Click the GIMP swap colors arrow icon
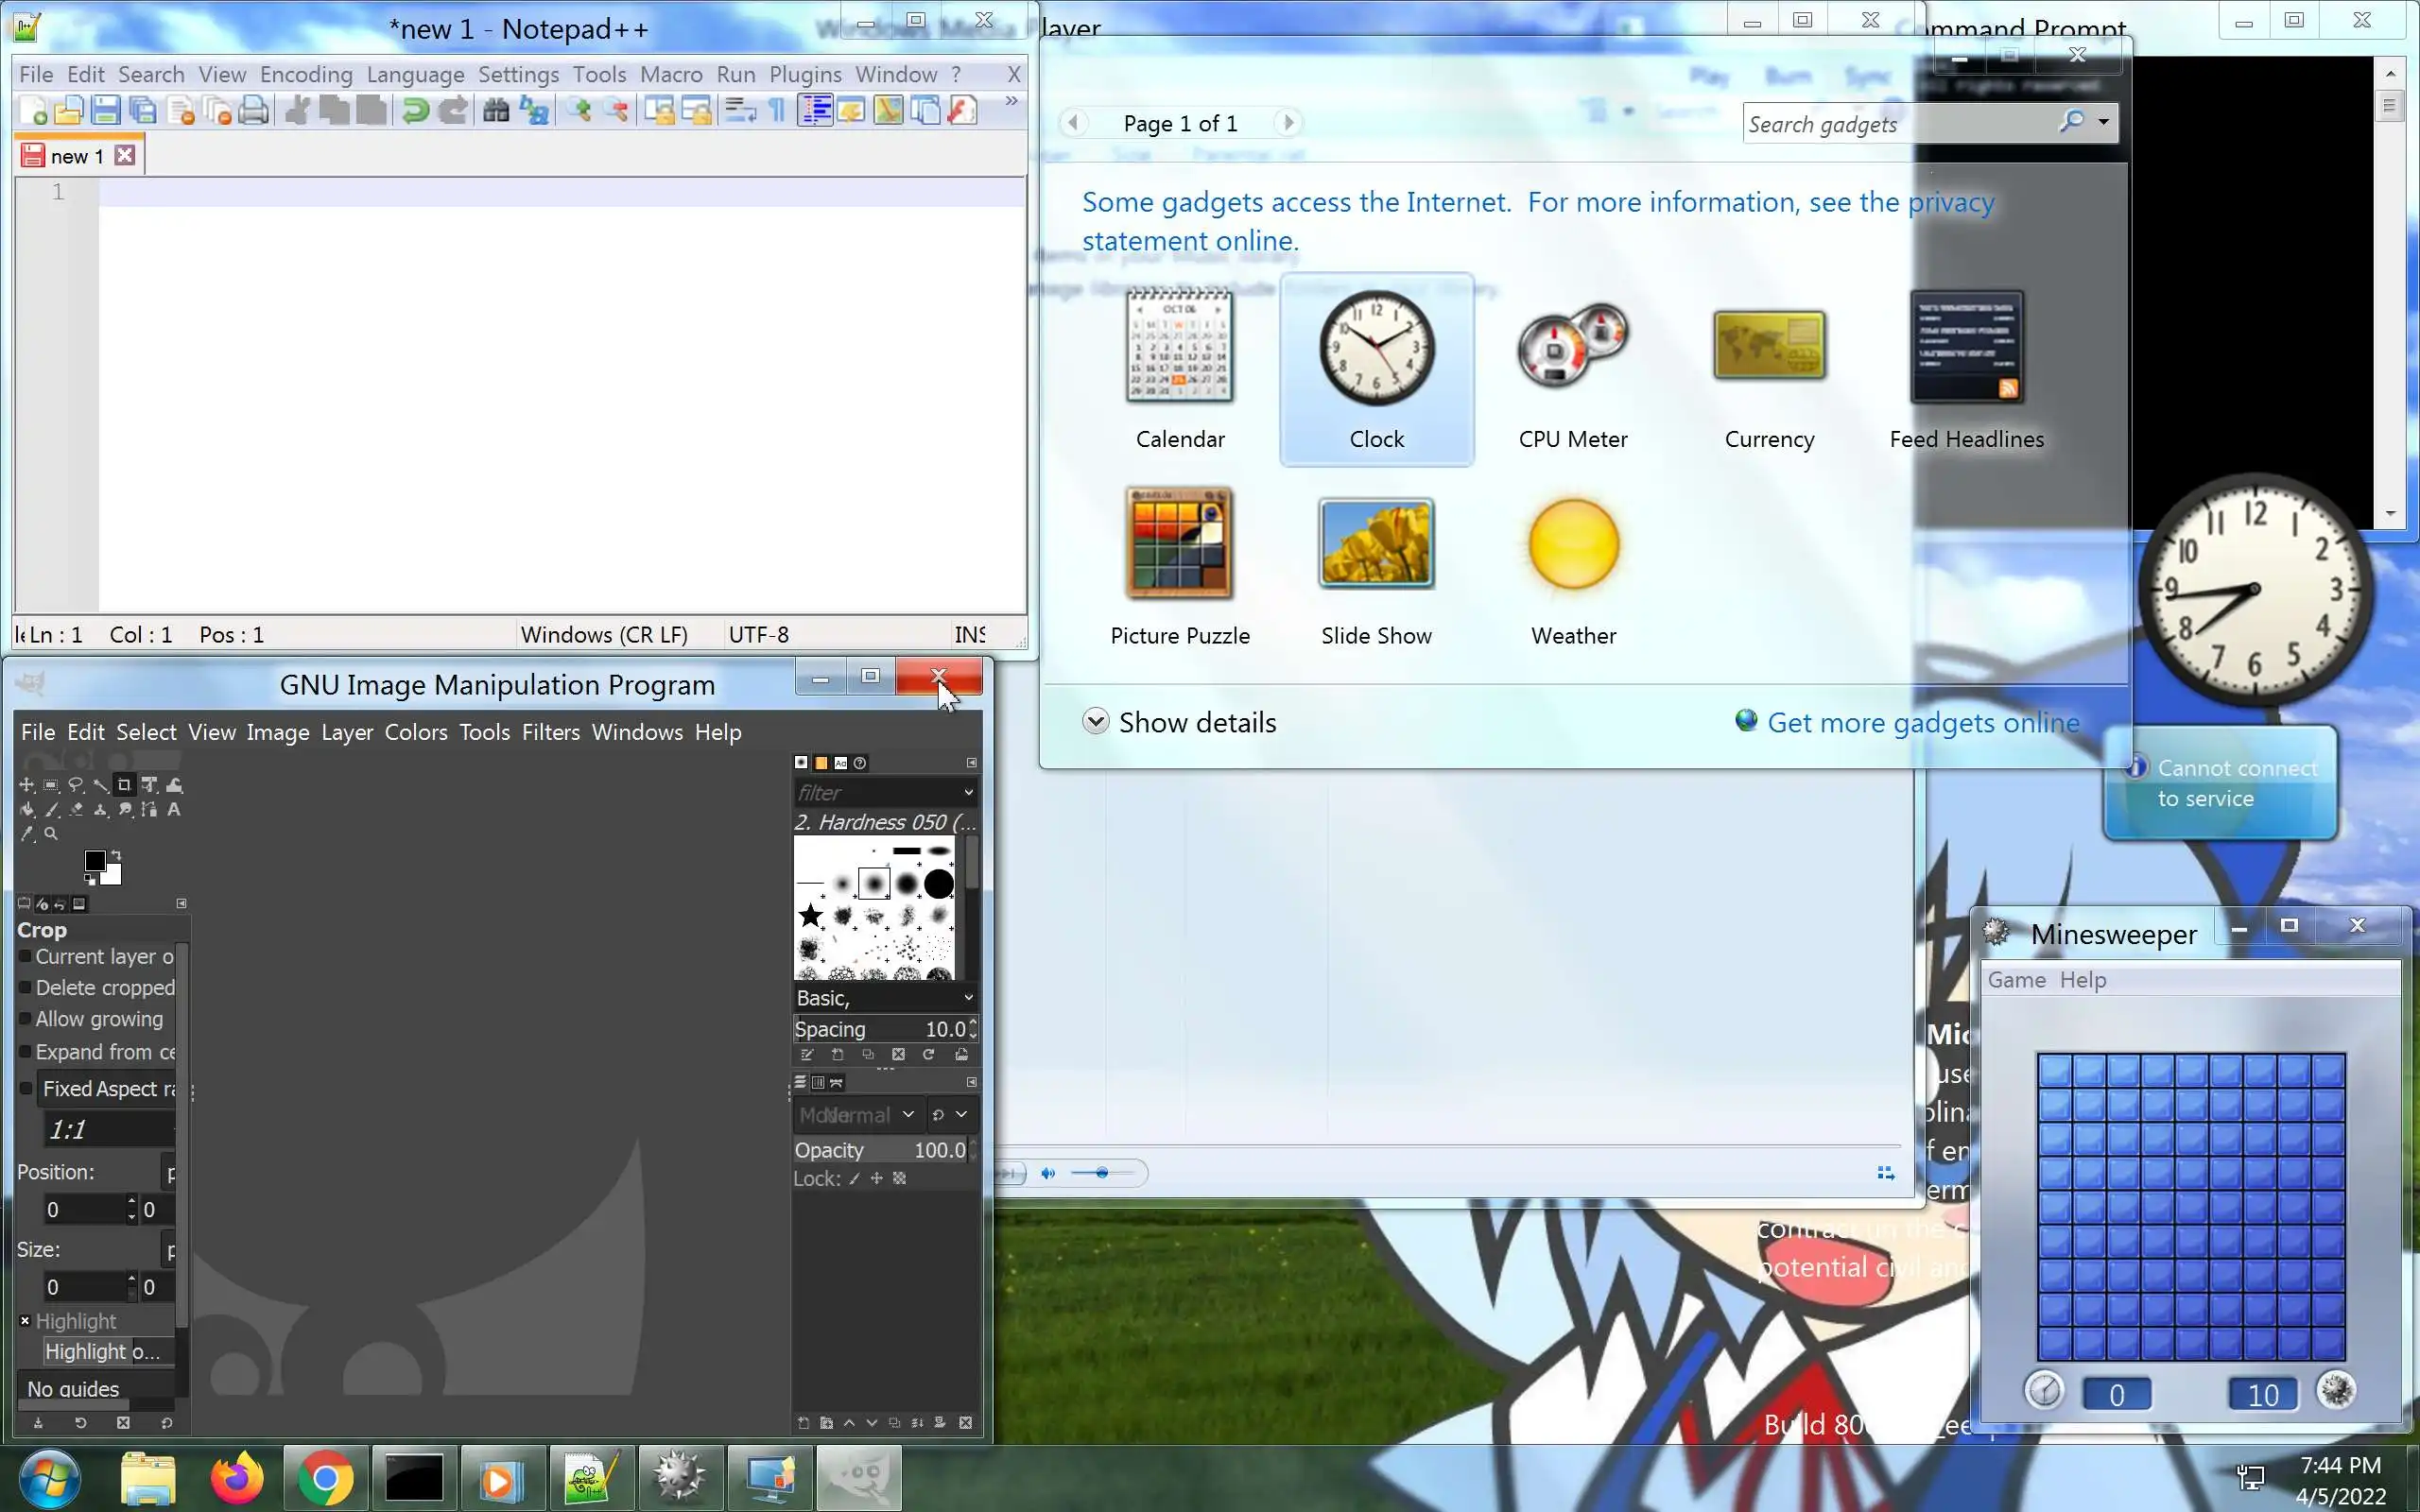Viewport: 2420px width, 1512px height. tap(116, 855)
